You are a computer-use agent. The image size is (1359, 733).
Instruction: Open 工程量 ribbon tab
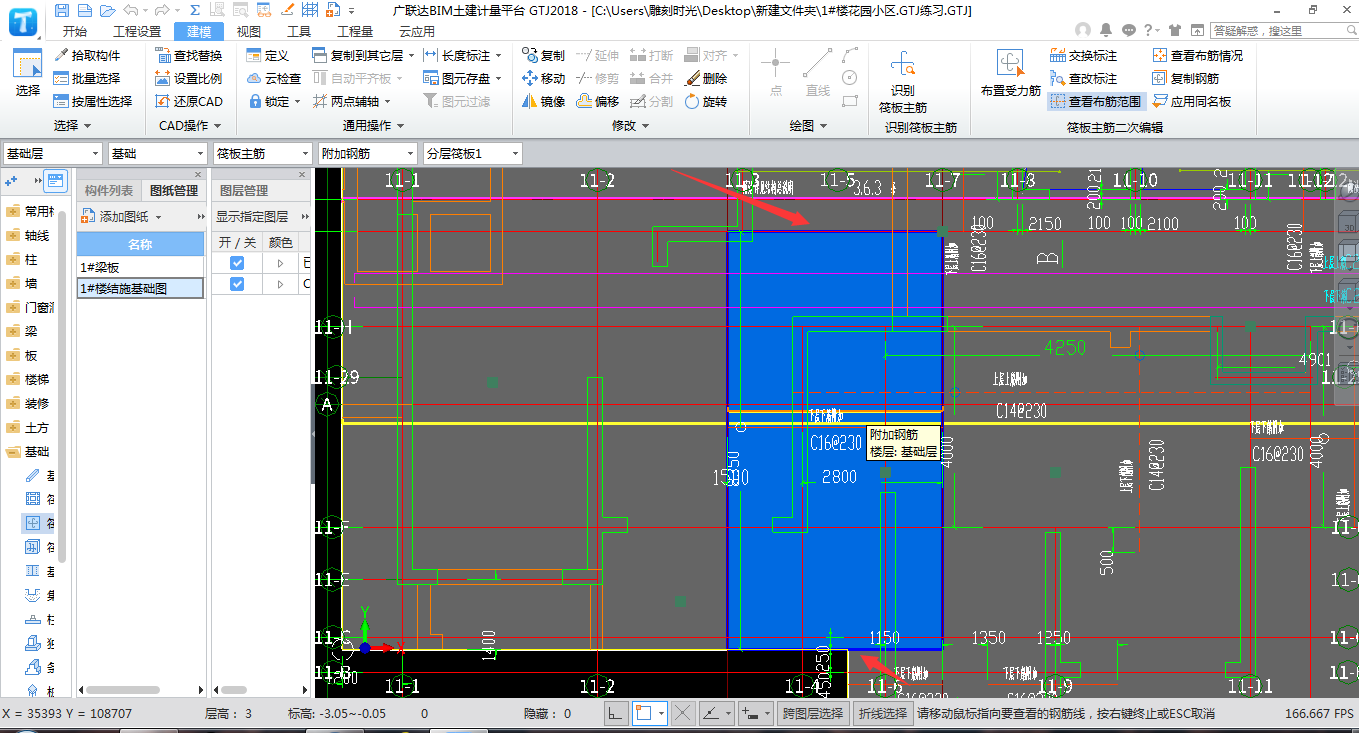[355, 31]
